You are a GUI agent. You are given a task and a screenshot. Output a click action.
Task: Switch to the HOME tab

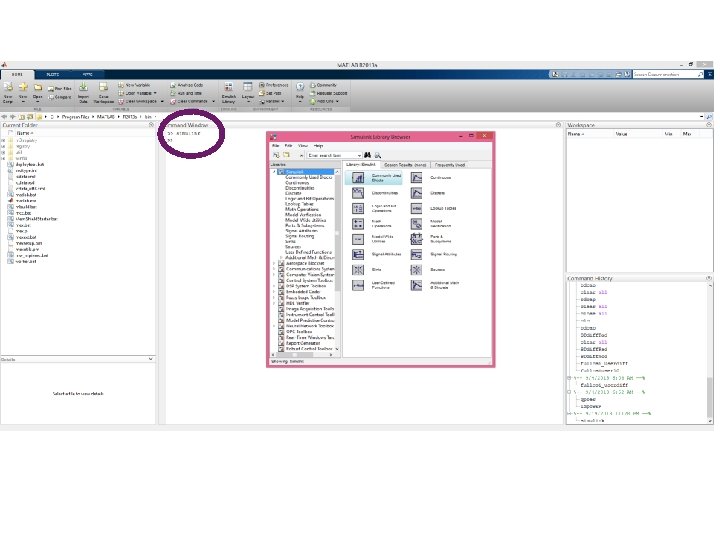[x=17, y=74]
